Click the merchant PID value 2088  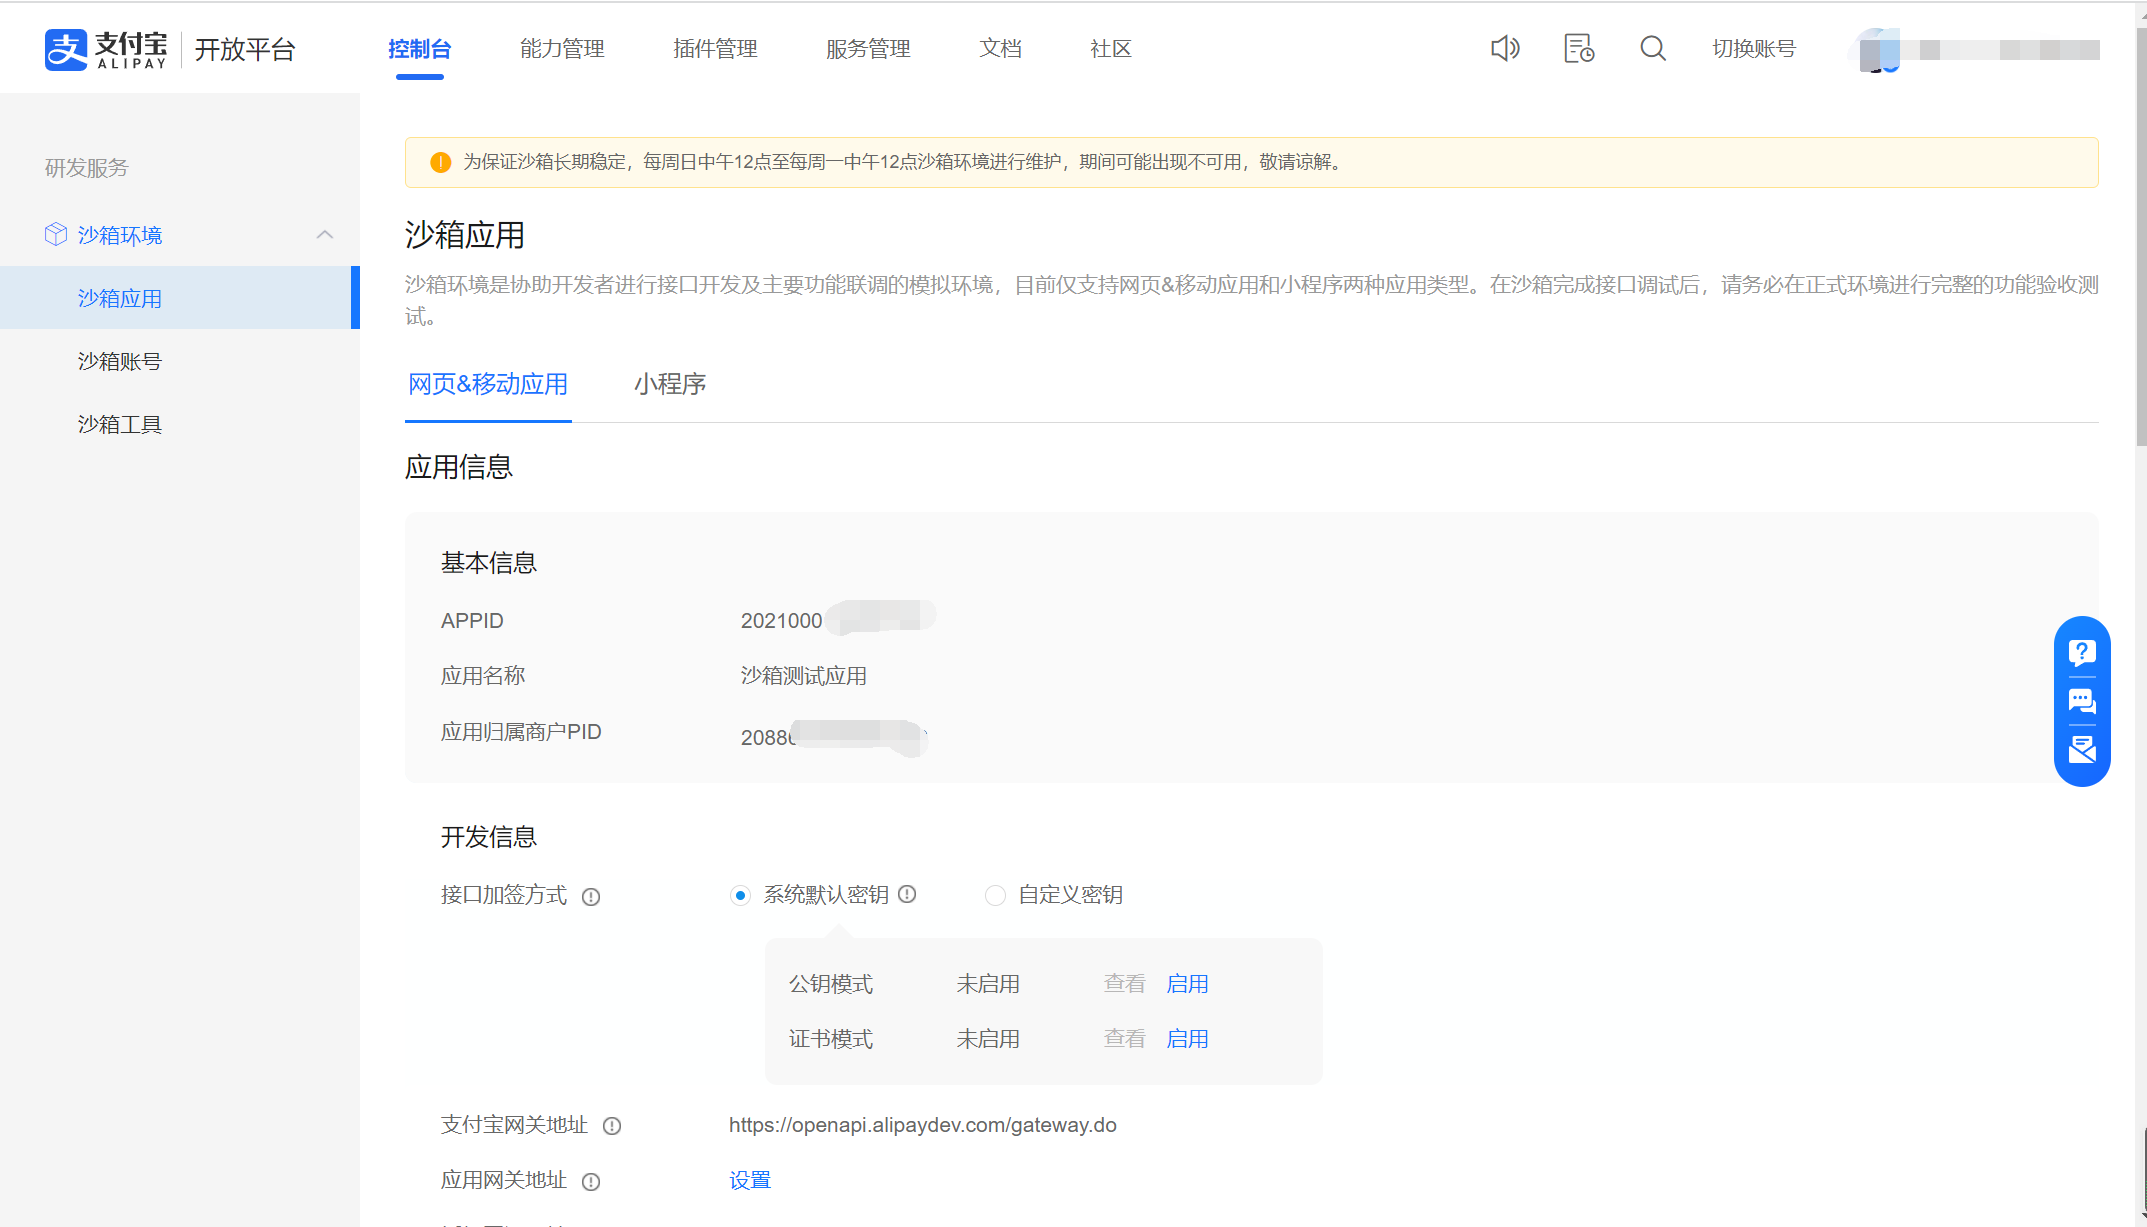(x=767, y=738)
